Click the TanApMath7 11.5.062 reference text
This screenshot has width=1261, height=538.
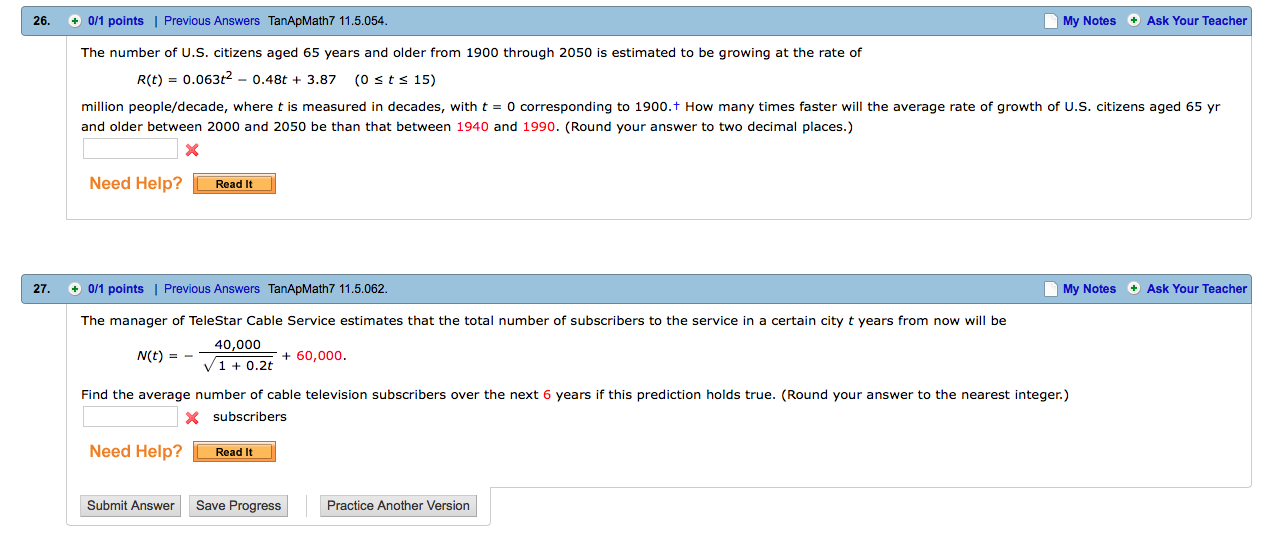tap(328, 289)
